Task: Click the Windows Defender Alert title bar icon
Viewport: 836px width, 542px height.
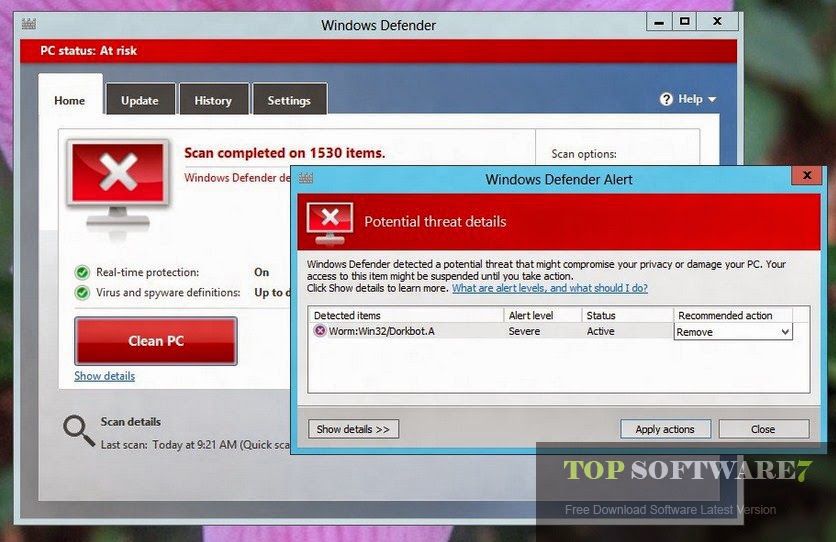Action: (x=306, y=178)
